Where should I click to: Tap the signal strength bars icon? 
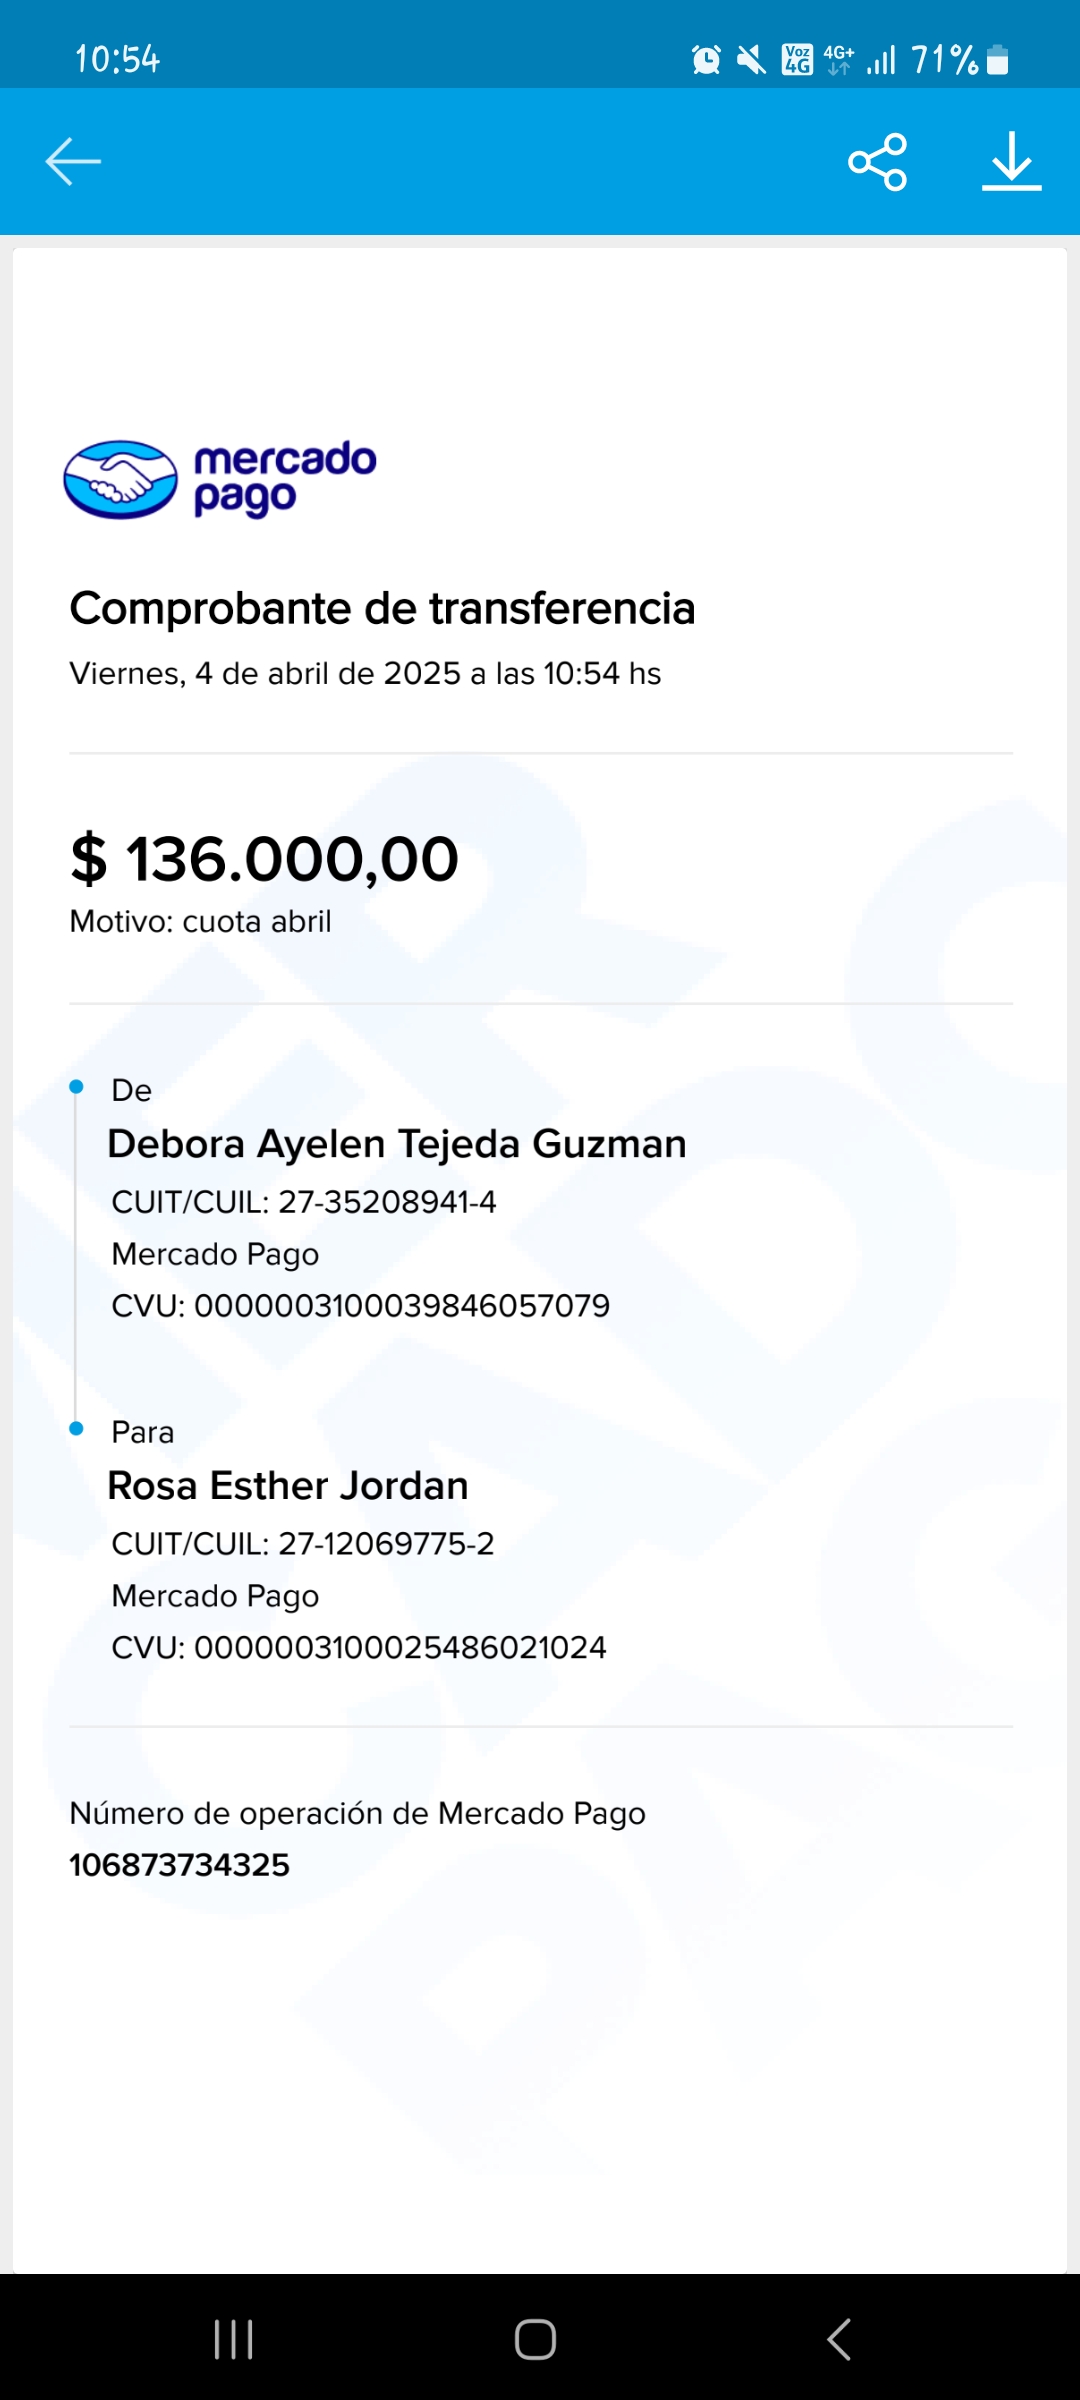pos(881,60)
